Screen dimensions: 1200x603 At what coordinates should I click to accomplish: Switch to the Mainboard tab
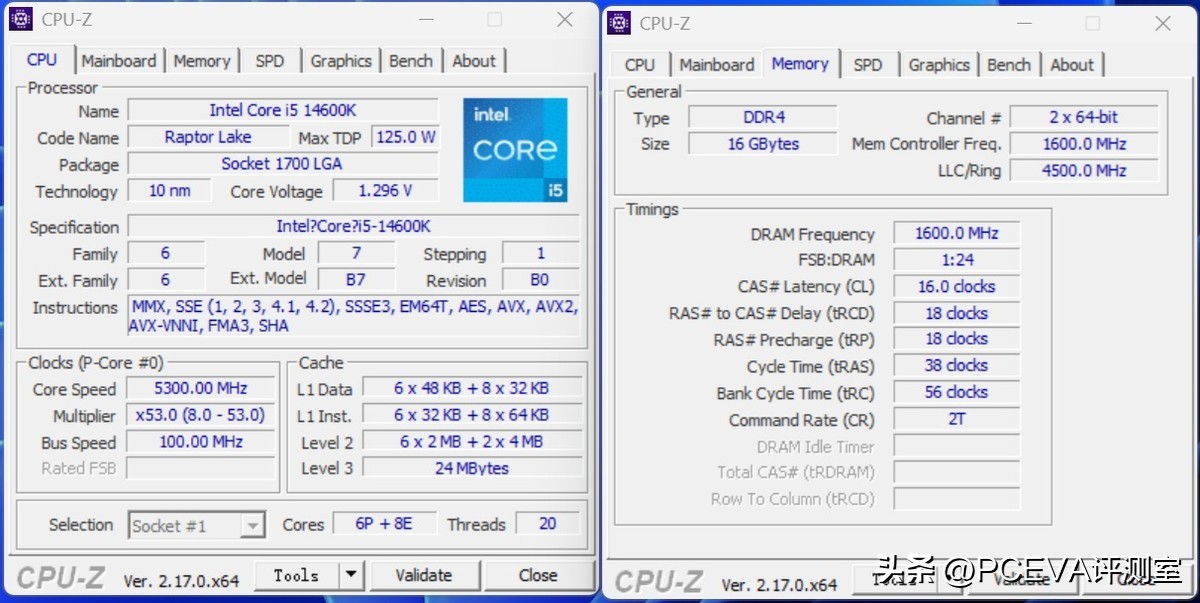(x=119, y=61)
